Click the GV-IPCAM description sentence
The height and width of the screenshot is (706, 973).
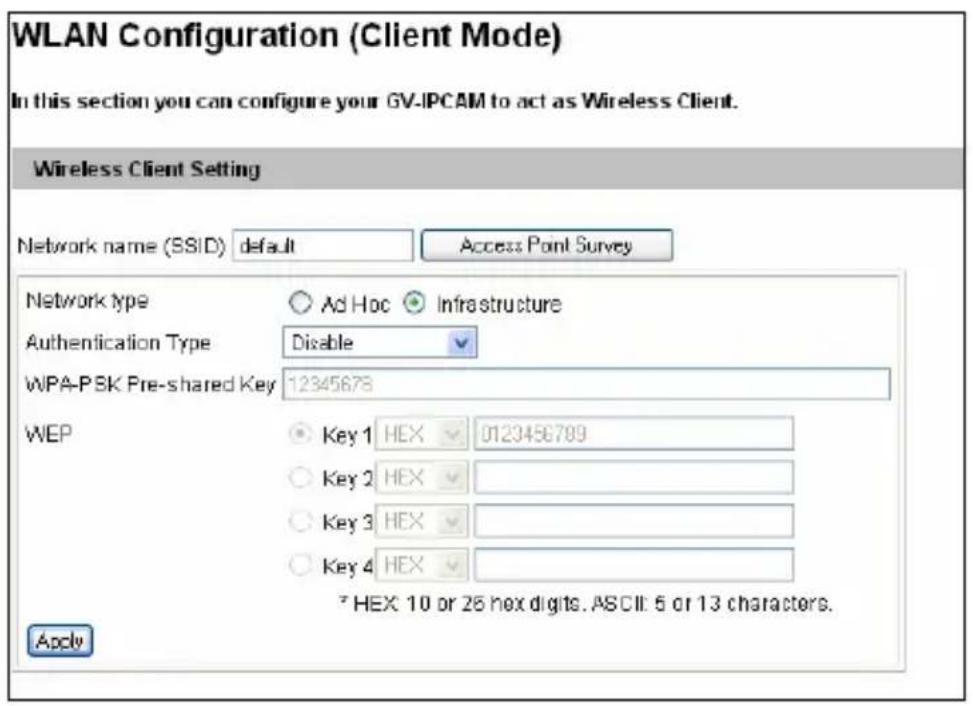375,101
